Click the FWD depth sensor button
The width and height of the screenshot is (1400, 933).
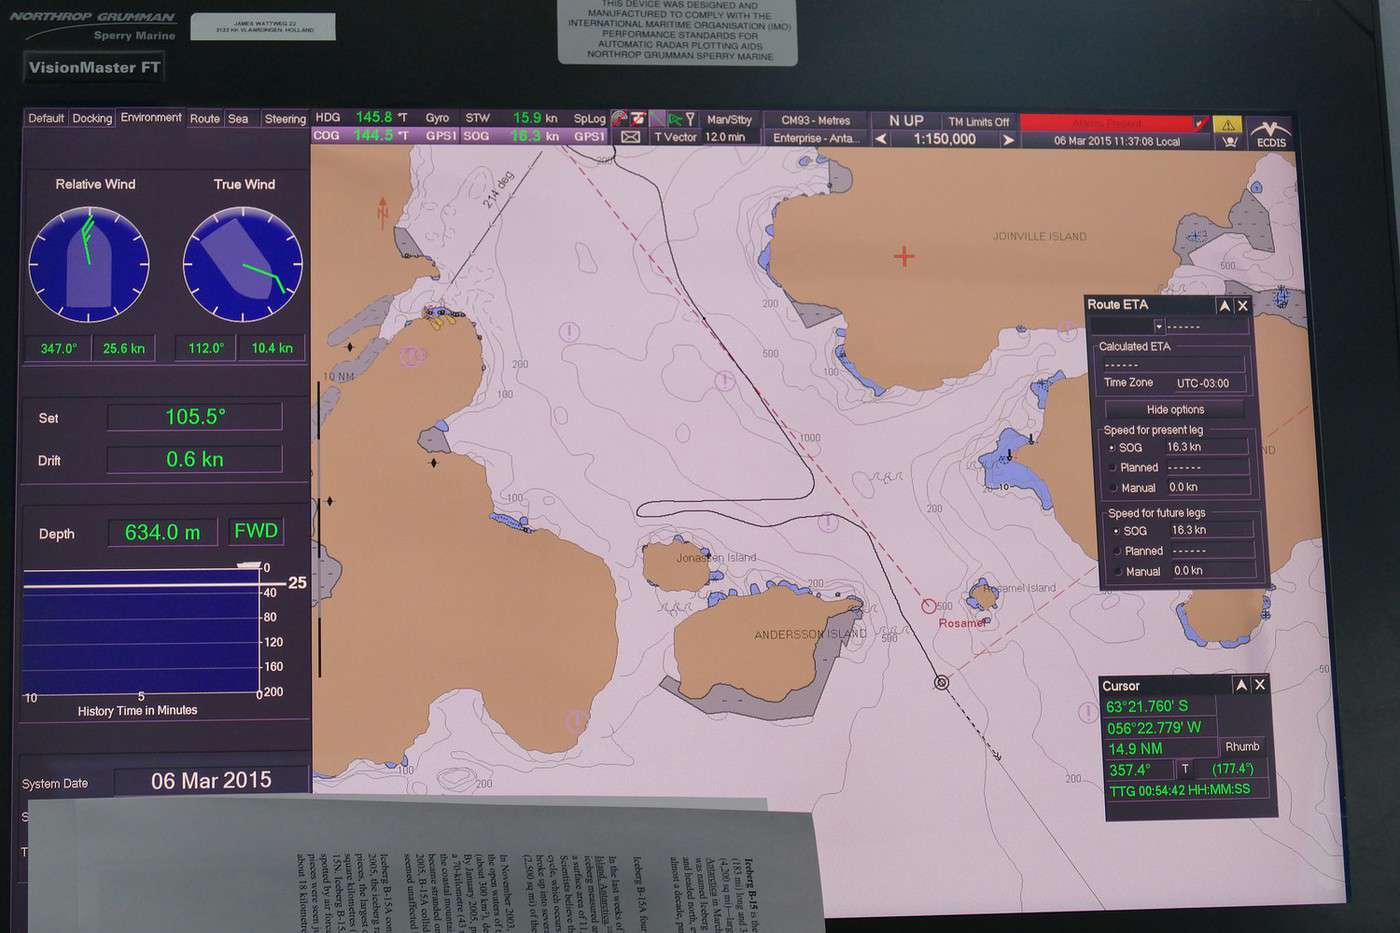pos(256,531)
